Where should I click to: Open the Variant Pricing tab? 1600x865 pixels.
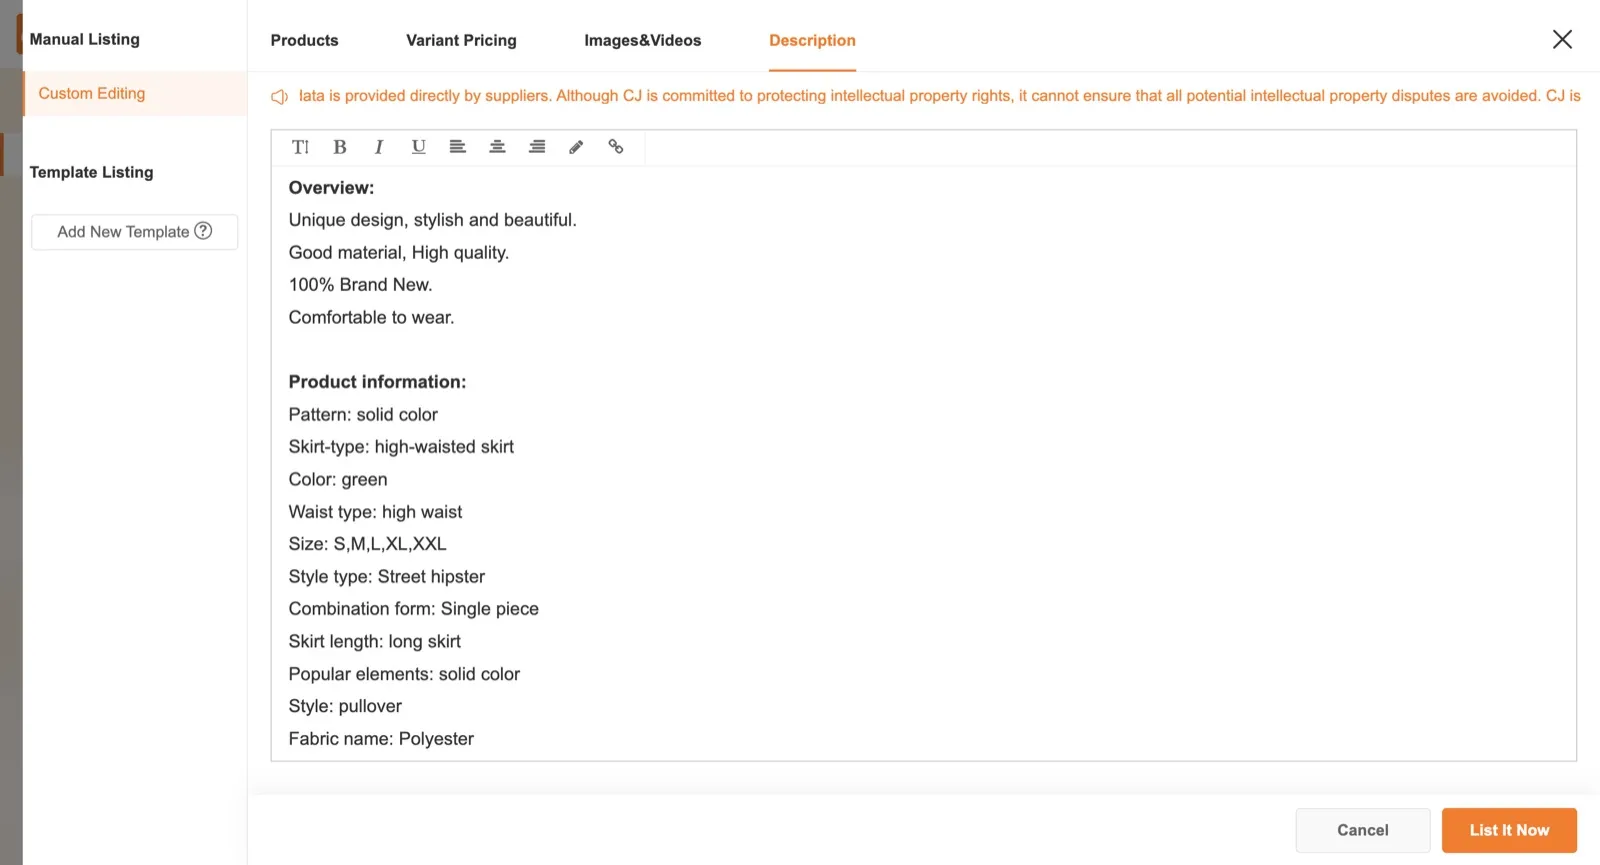(461, 40)
